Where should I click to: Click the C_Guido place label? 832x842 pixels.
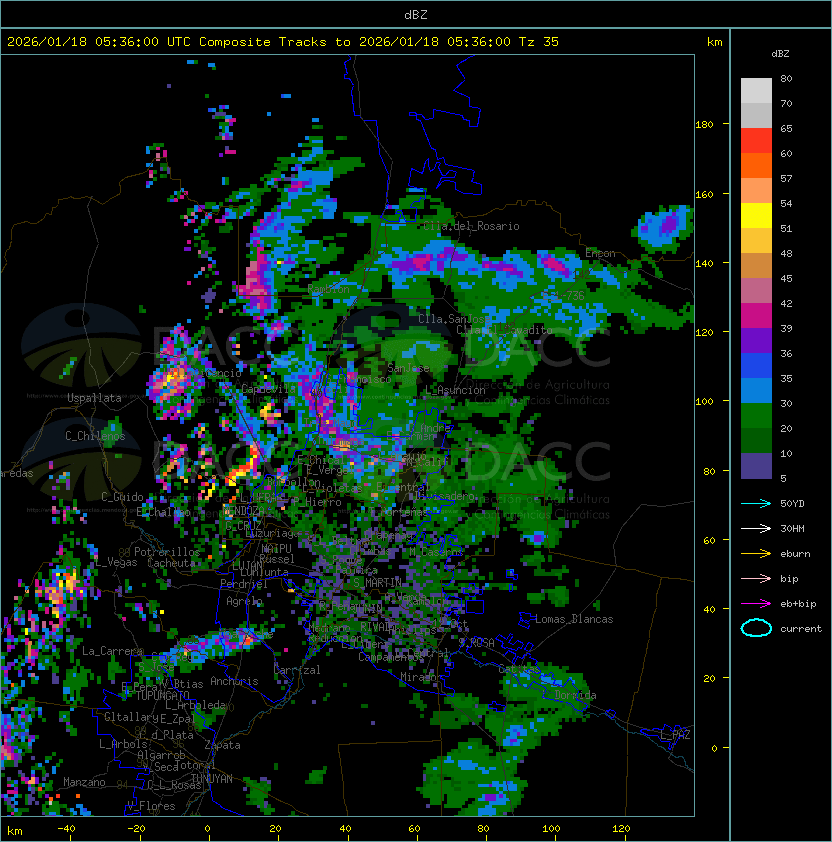click(122, 497)
